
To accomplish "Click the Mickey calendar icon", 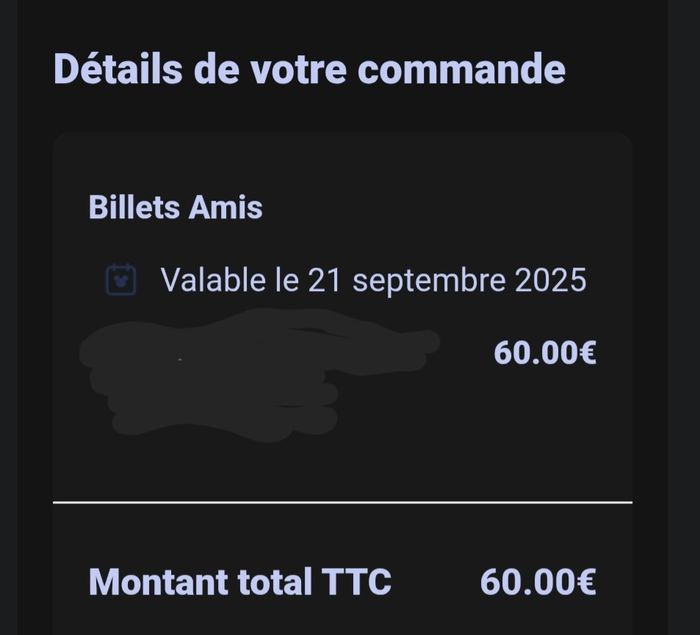I will 121,280.
